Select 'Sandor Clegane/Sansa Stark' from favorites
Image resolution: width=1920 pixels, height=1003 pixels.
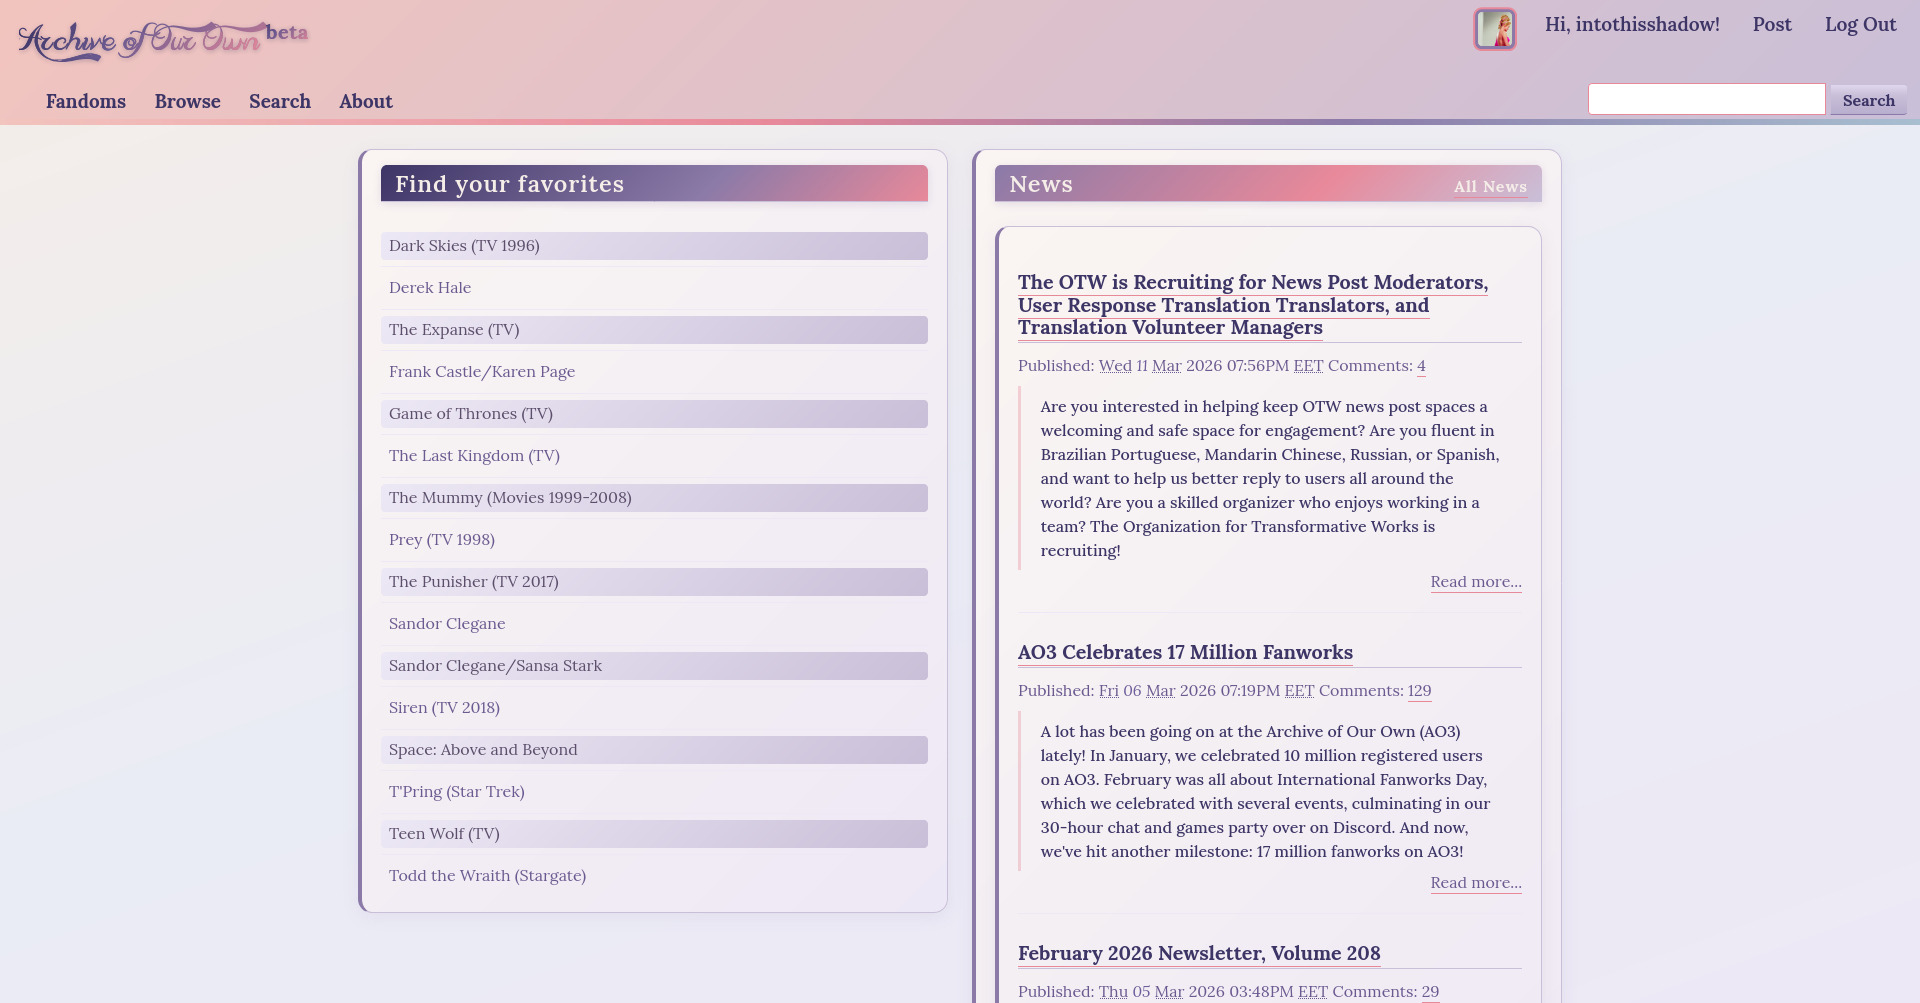[x=495, y=665]
